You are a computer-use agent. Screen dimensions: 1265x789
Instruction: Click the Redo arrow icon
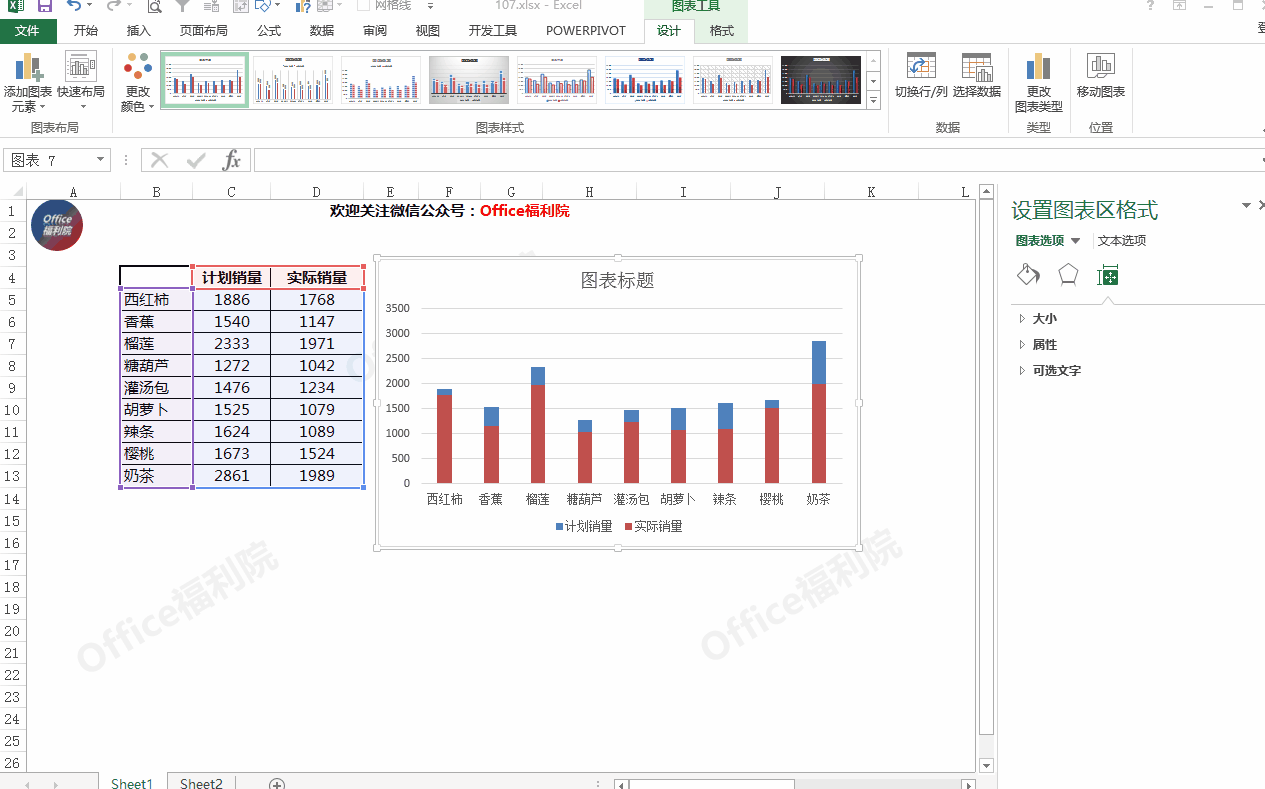click(113, 6)
